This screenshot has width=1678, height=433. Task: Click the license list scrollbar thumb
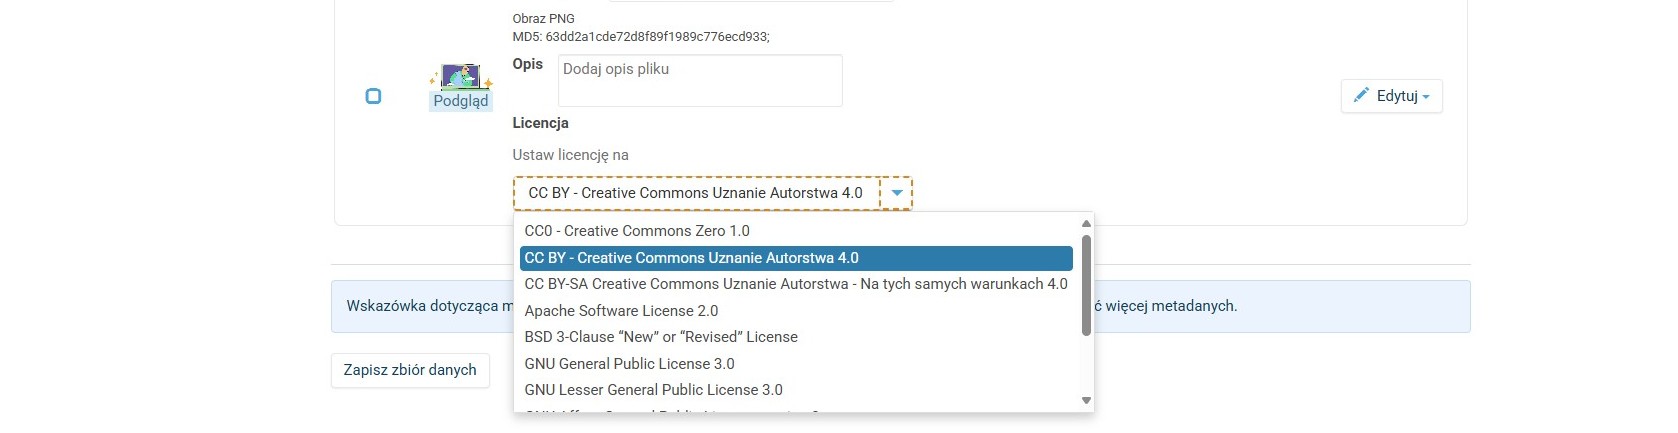point(1086,285)
